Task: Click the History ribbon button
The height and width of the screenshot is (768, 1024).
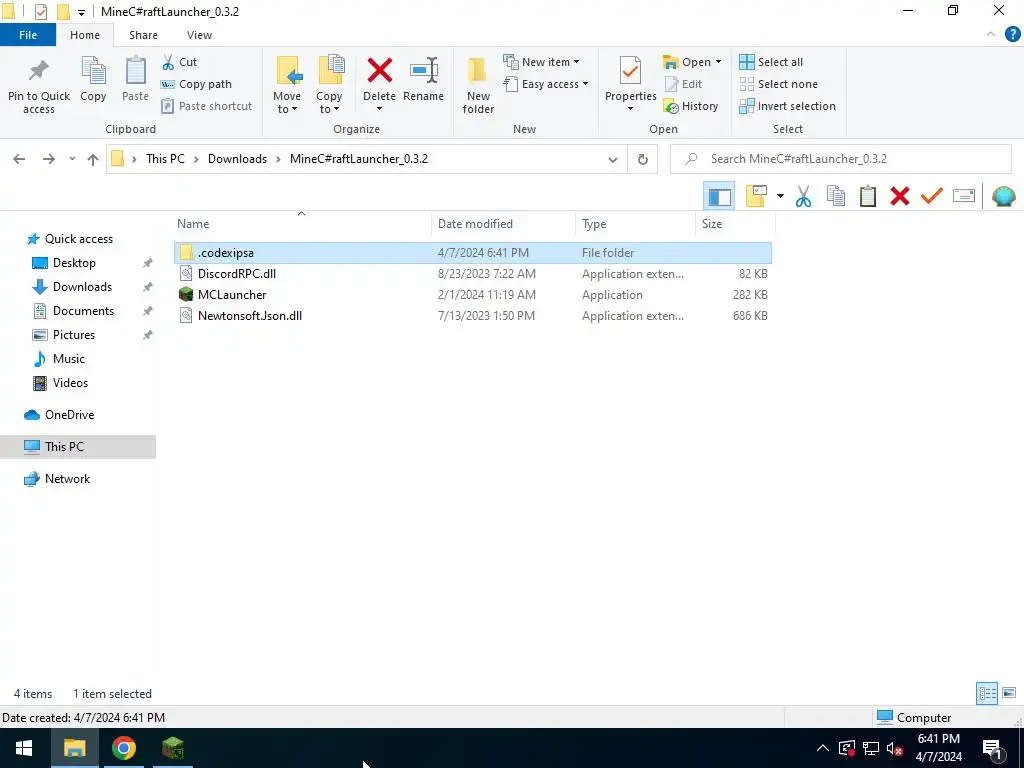Action: pyautogui.click(x=690, y=106)
